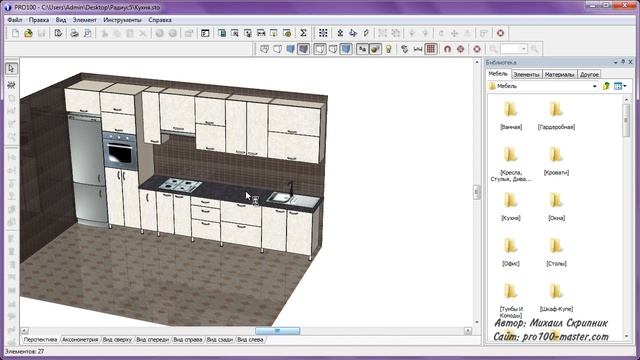640x360 pixels.
Task: Open the [Шкаф-Купе] furniture folder
Action: pos(556,298)
